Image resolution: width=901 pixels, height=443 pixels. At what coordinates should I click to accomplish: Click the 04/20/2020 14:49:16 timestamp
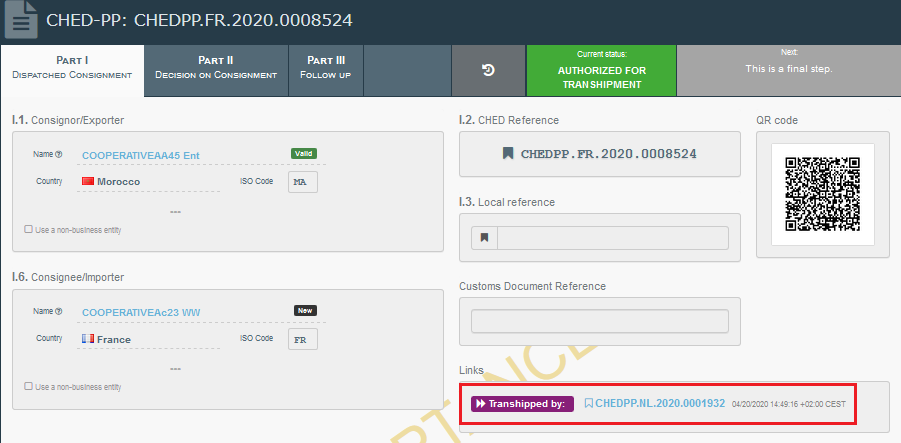point(789,404)
